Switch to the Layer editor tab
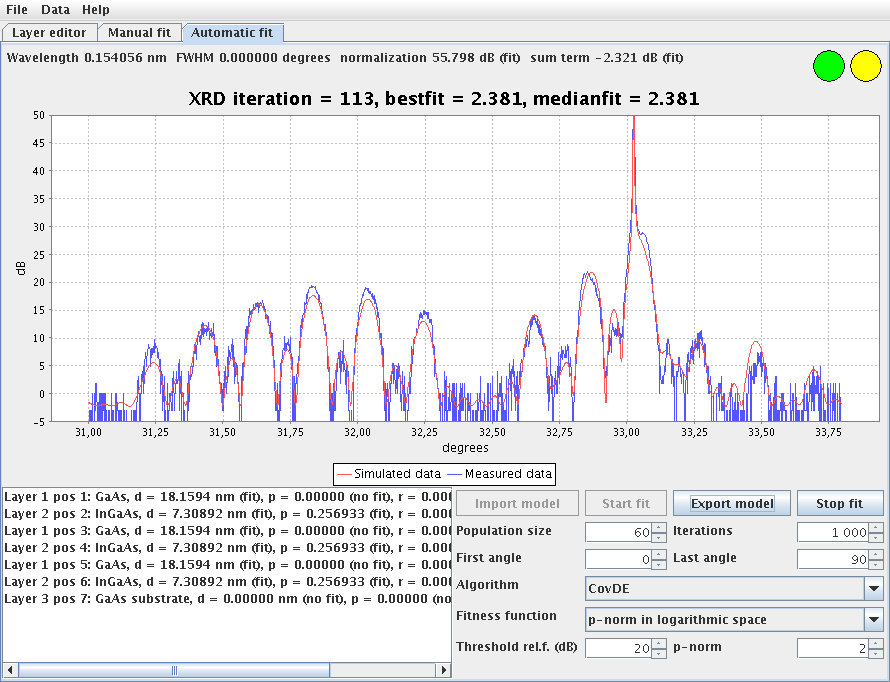This screenshot has width=890, height=682. pyautogui.click(x=49, y=33)
